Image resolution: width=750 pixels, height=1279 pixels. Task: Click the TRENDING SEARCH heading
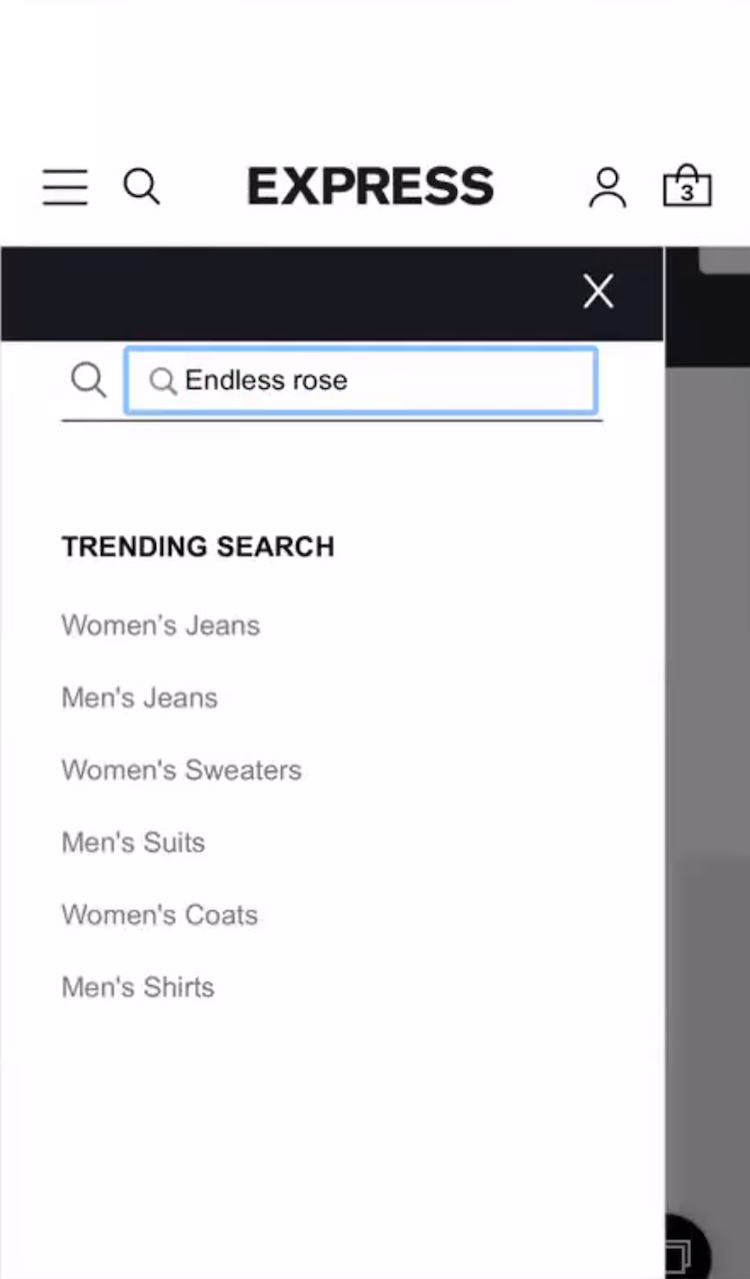(x=198, y=547)
